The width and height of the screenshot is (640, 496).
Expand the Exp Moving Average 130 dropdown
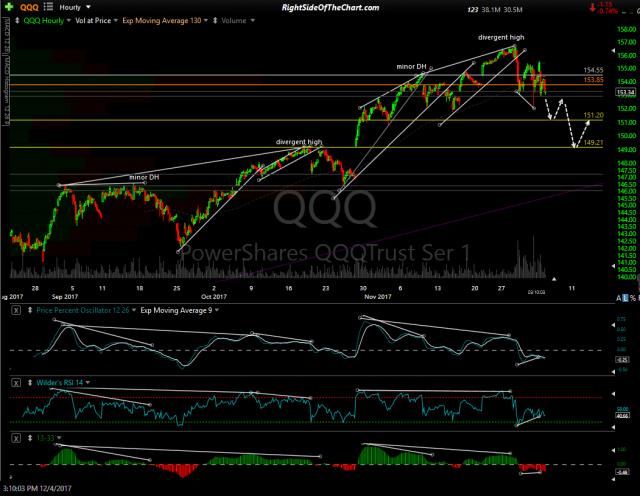(x=206, y=20)
